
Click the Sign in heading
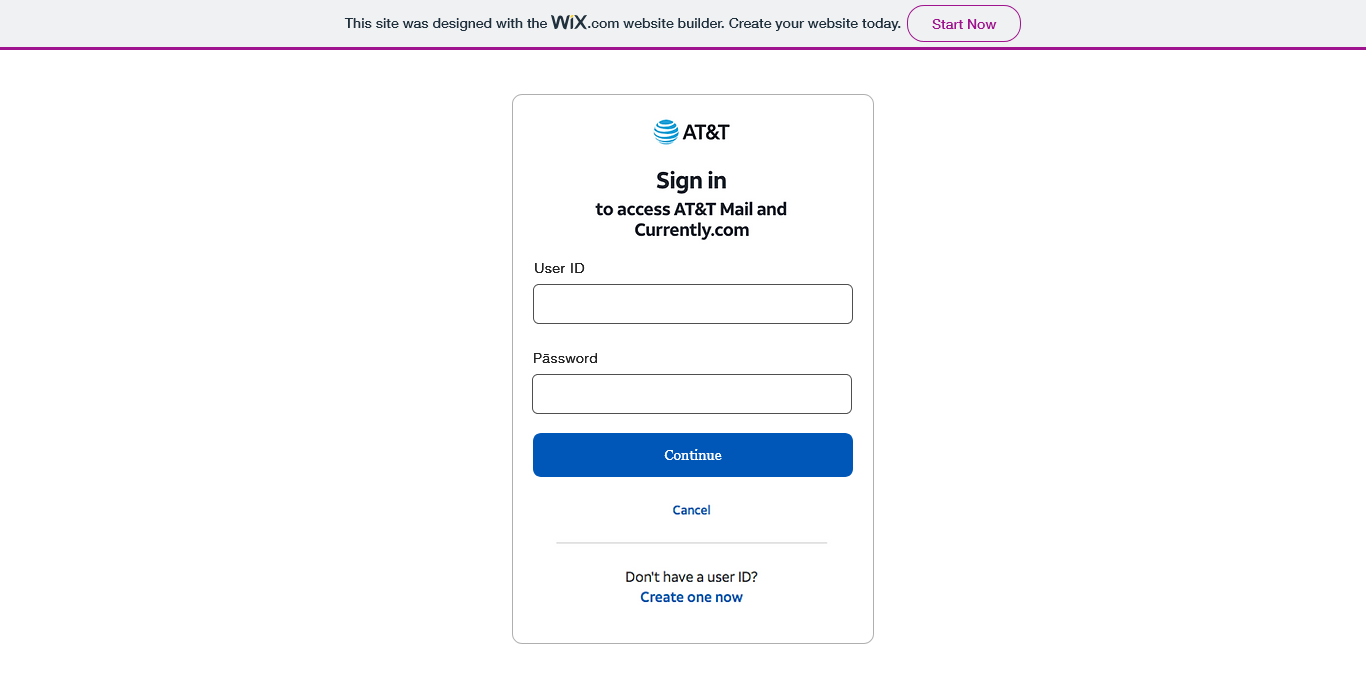[x=692, y=180]
